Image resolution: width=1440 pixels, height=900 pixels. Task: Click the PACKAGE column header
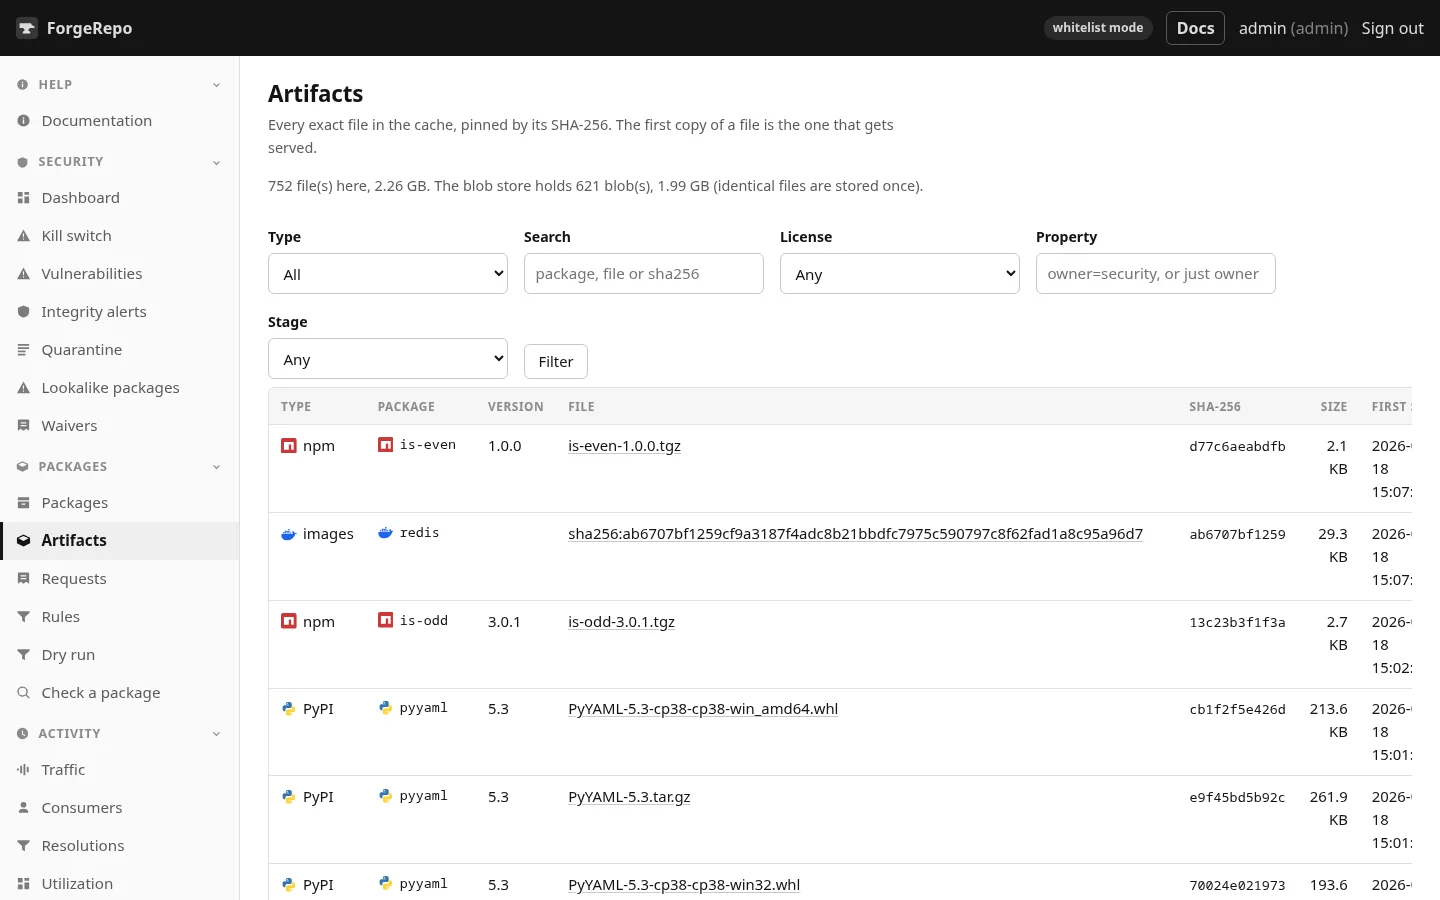coord(406,407)
